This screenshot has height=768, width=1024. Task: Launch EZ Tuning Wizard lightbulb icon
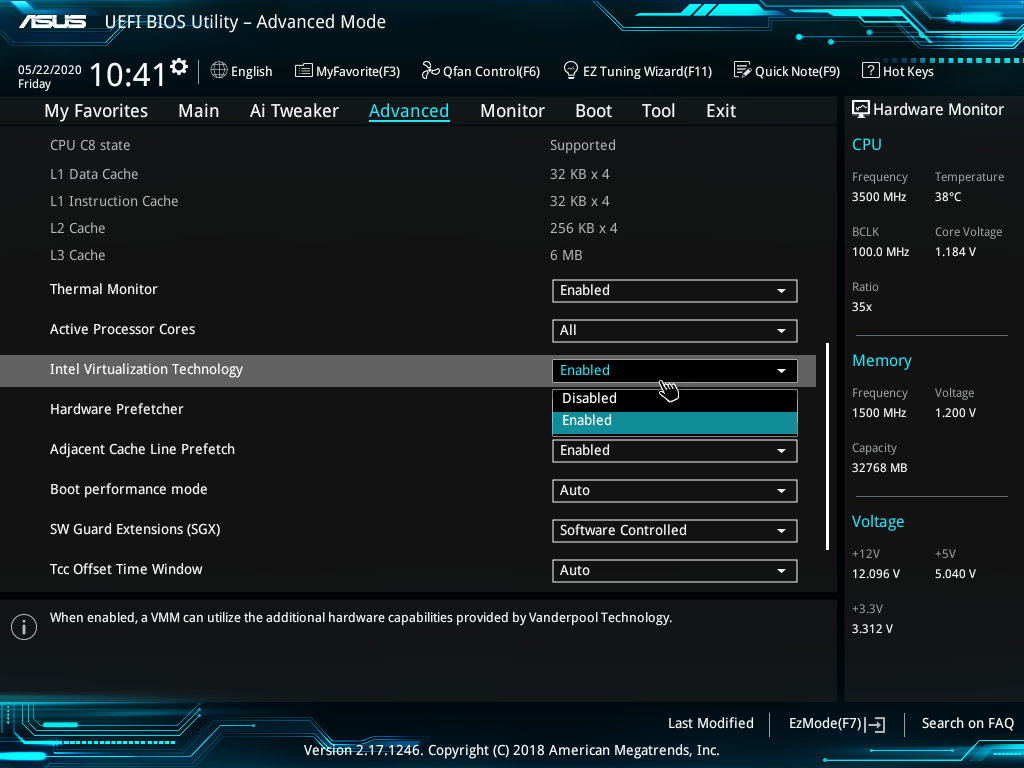571,71
